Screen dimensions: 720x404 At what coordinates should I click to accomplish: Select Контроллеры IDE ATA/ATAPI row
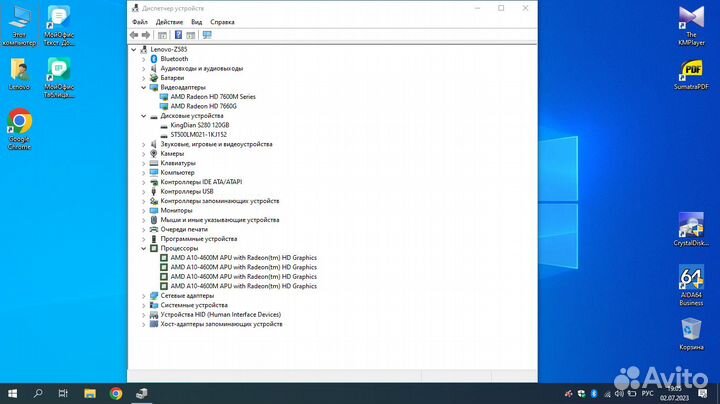(x=201, y=182)
